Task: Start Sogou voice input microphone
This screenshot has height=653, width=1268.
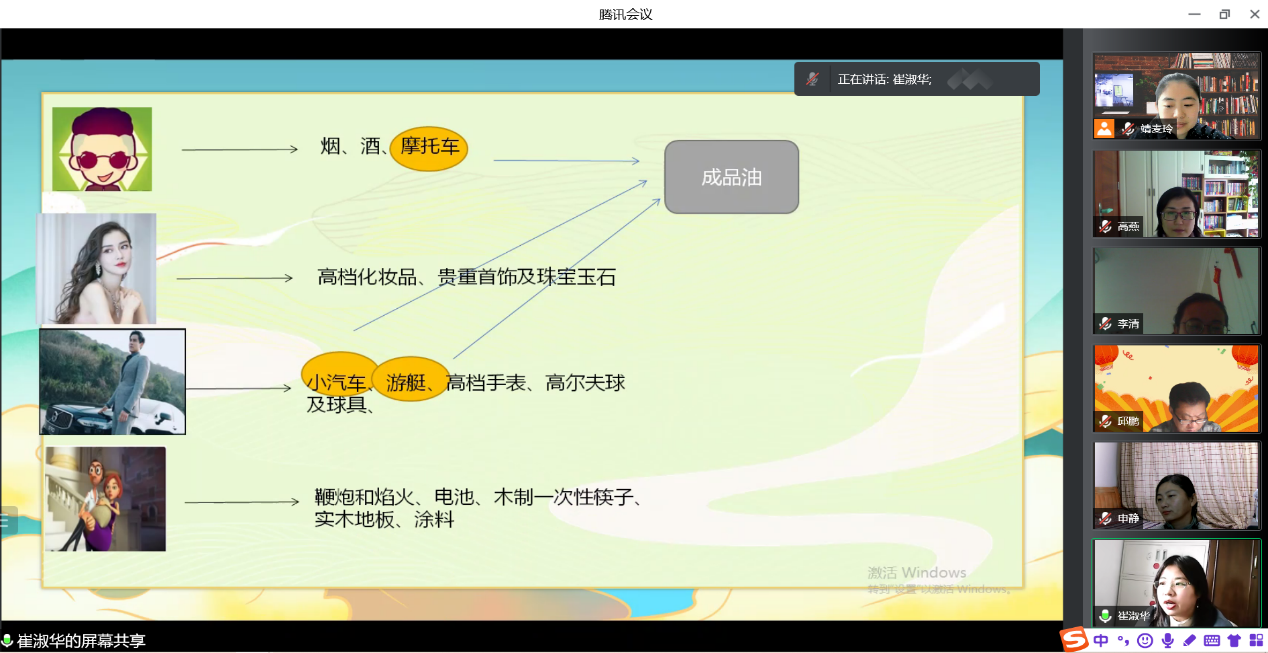Action: click(1167, 641)
